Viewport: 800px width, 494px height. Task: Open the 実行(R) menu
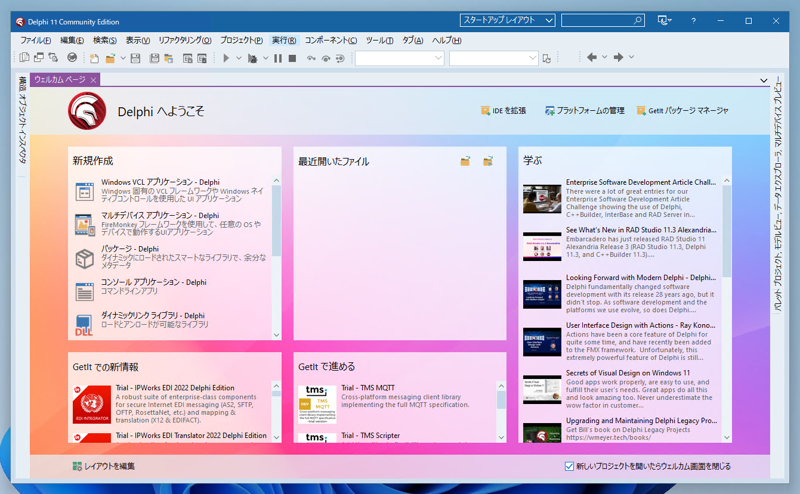click(x=284, y=40)
